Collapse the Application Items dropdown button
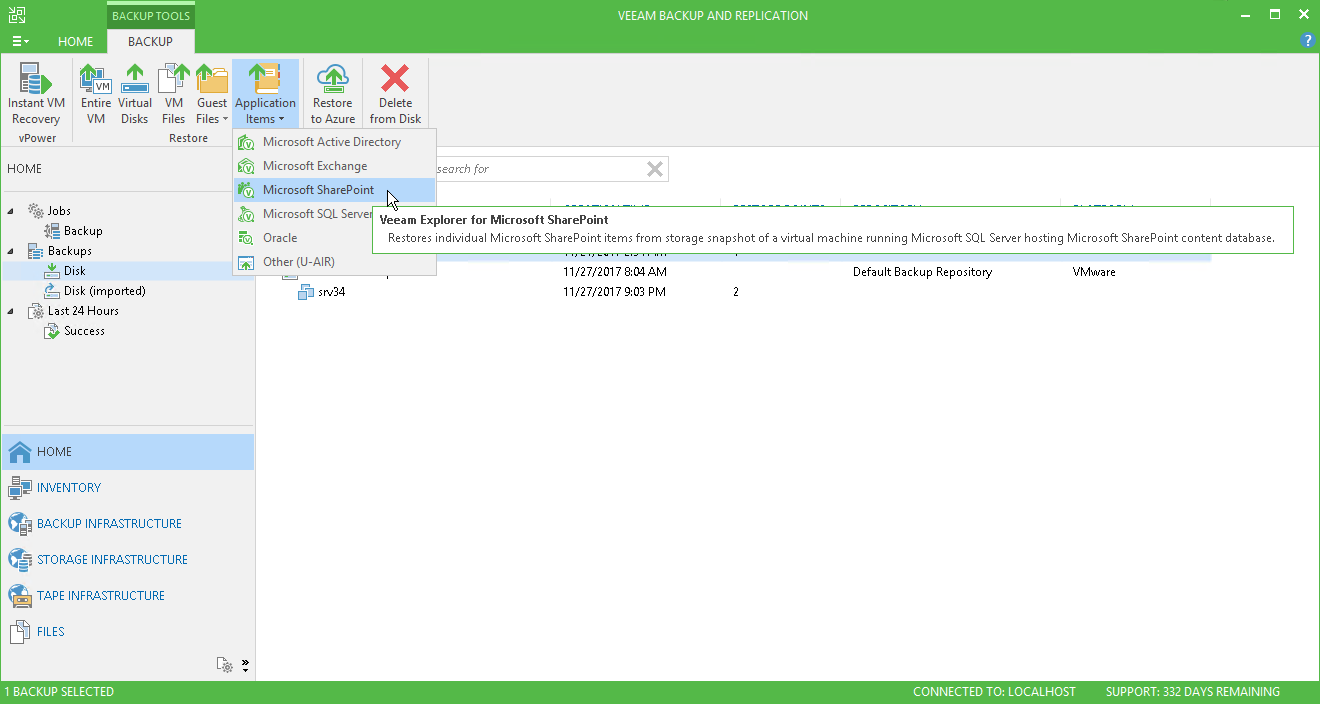Viewport: 1320px width, 704px height. [x=265, y=94]
